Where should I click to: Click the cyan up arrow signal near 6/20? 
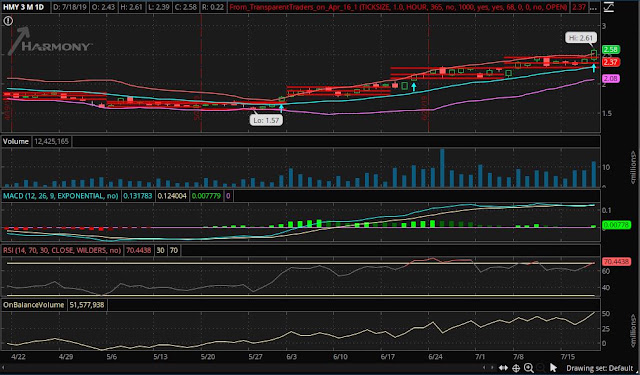pos(414,87)
